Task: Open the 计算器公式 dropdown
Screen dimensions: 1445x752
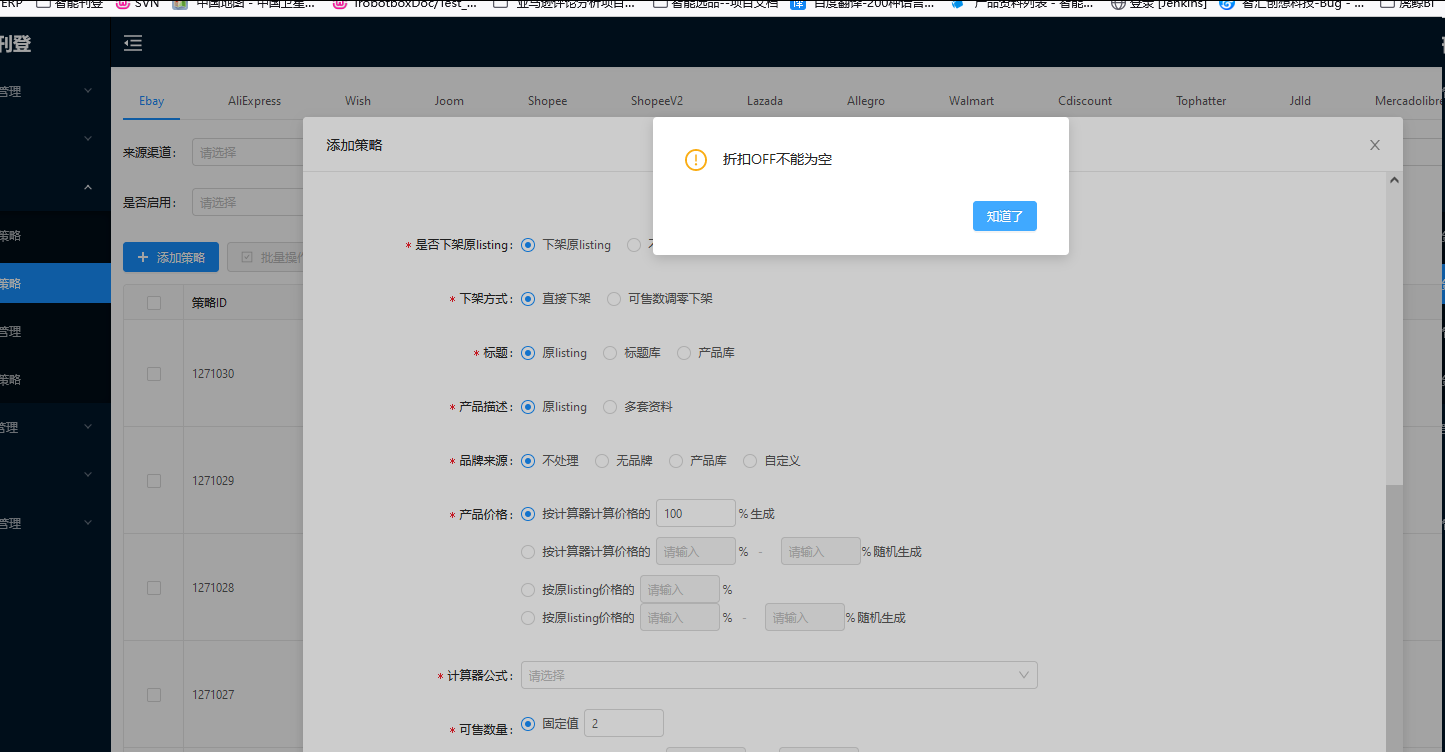Action: (779, 675)
